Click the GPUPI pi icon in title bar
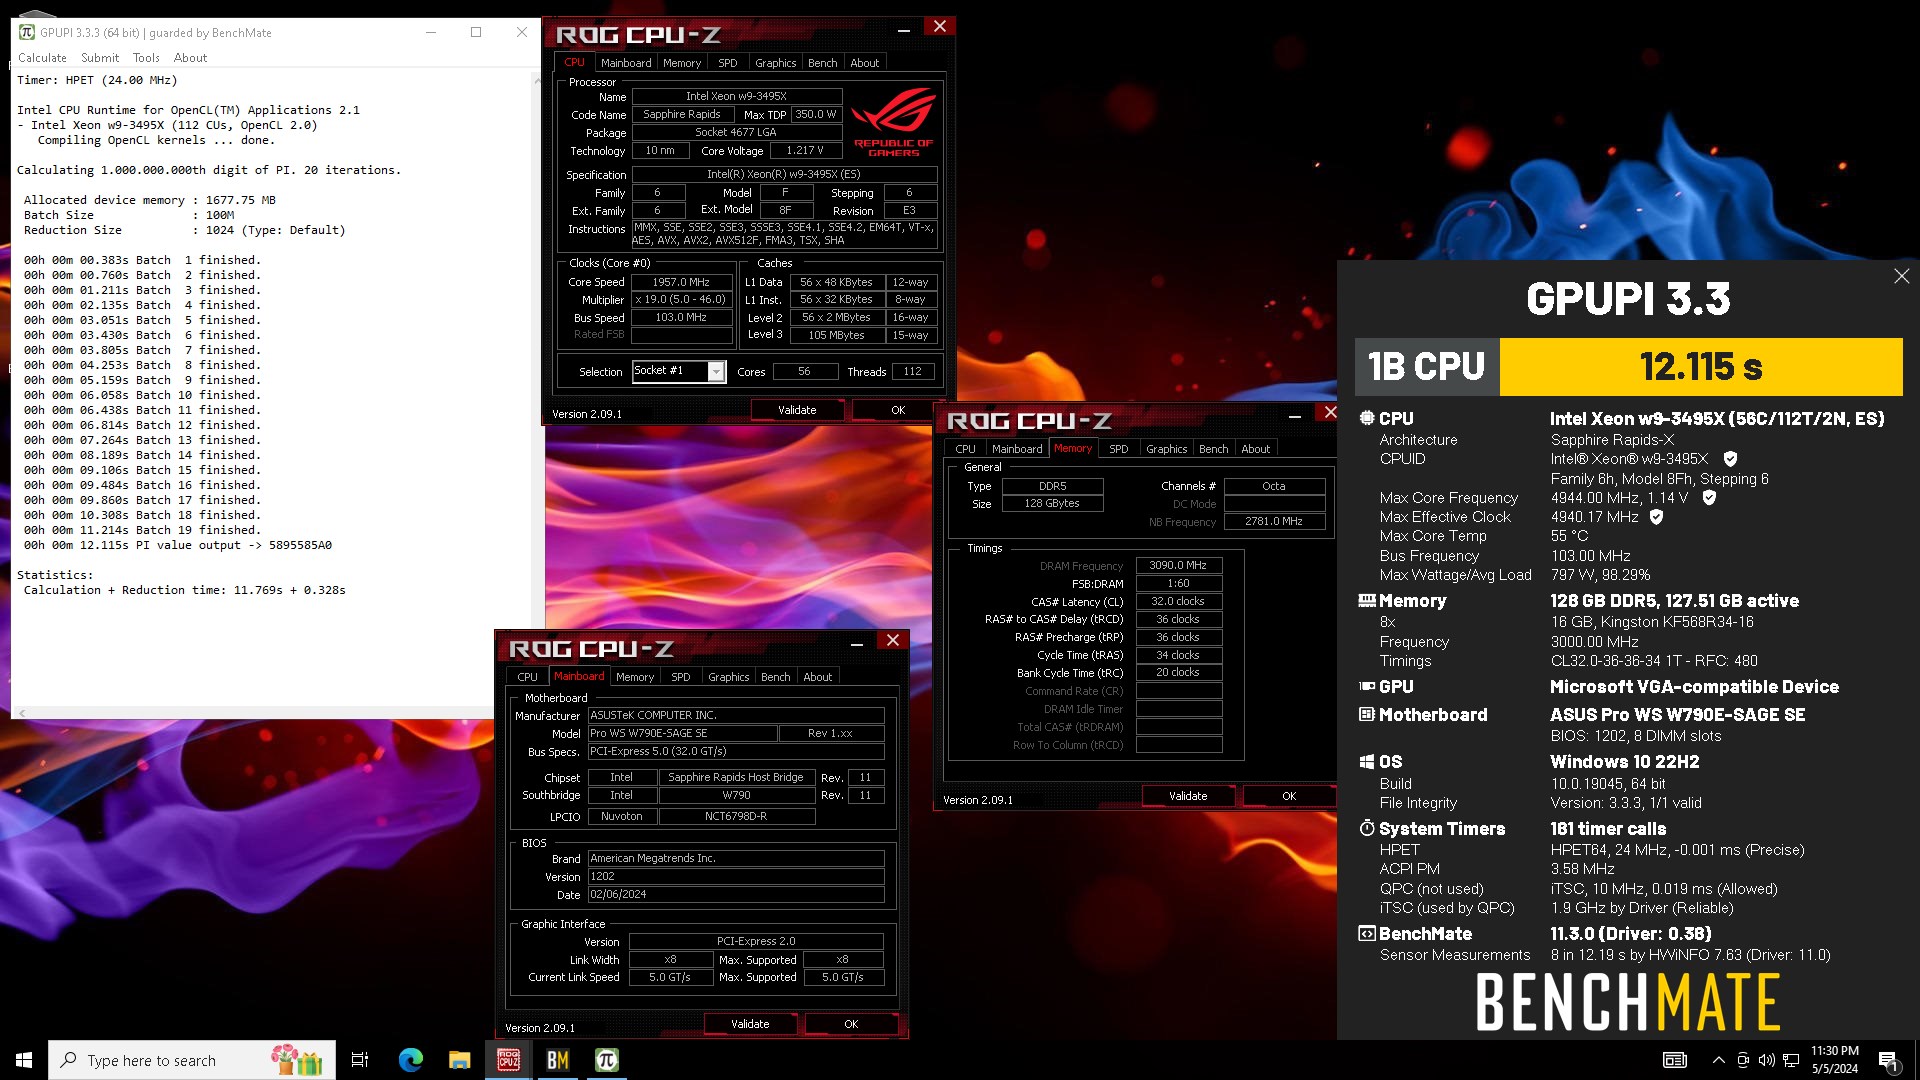 tap(27, 32)
